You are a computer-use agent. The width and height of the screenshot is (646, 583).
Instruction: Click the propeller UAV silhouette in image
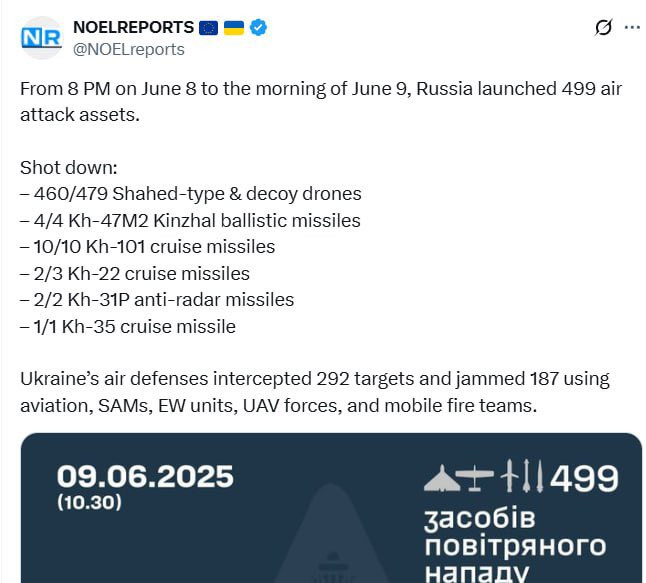click(x=475, y=478)
